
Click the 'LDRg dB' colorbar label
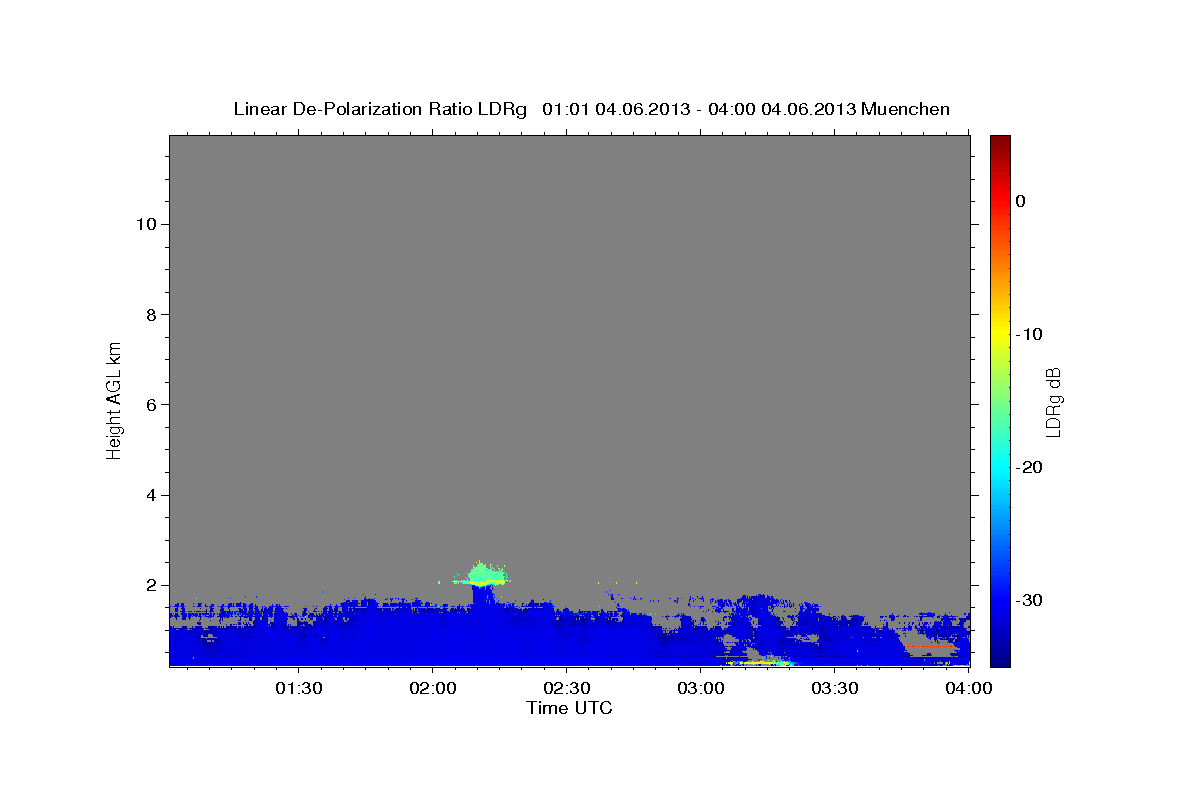pos(1052,401)
